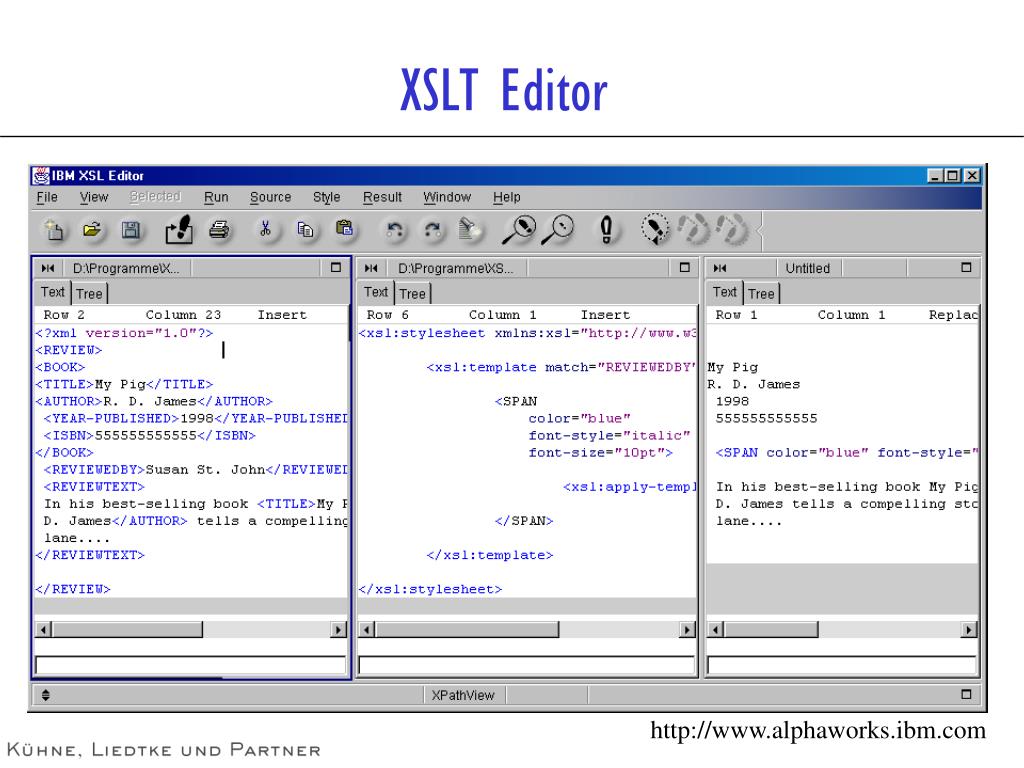This screenshot has height=768, width=1024.
Task: Maximize the stylesheet pane
Action: pos(684,268)
